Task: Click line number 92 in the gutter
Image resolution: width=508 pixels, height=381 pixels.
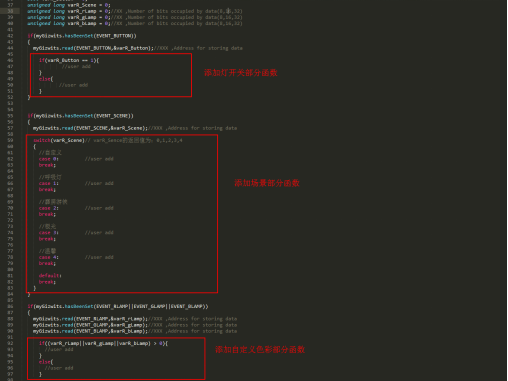Action: 10,343
